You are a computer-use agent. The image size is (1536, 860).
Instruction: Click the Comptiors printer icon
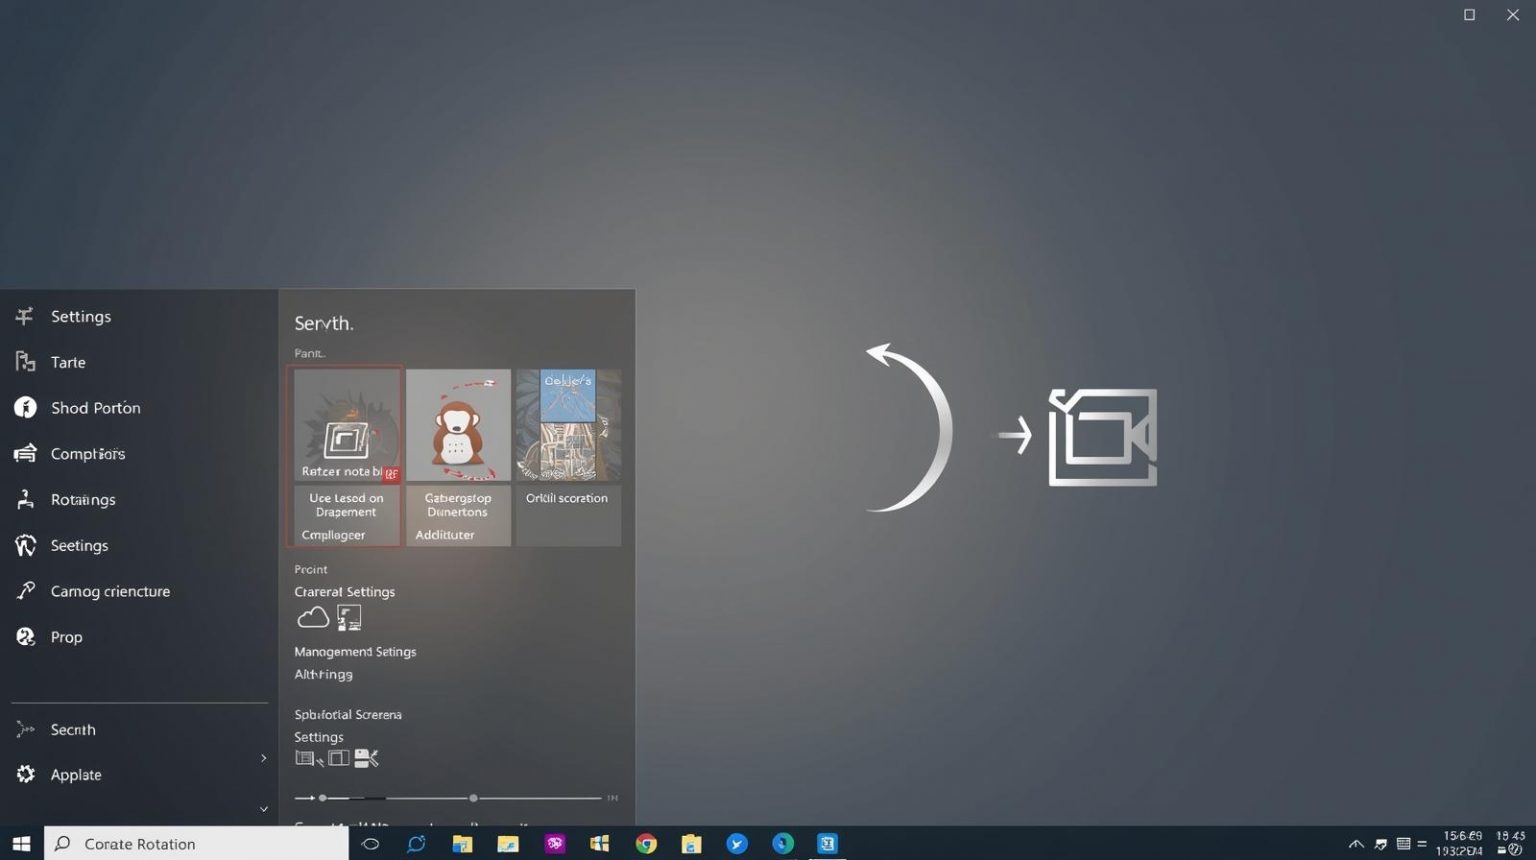[x=24, y=453]
